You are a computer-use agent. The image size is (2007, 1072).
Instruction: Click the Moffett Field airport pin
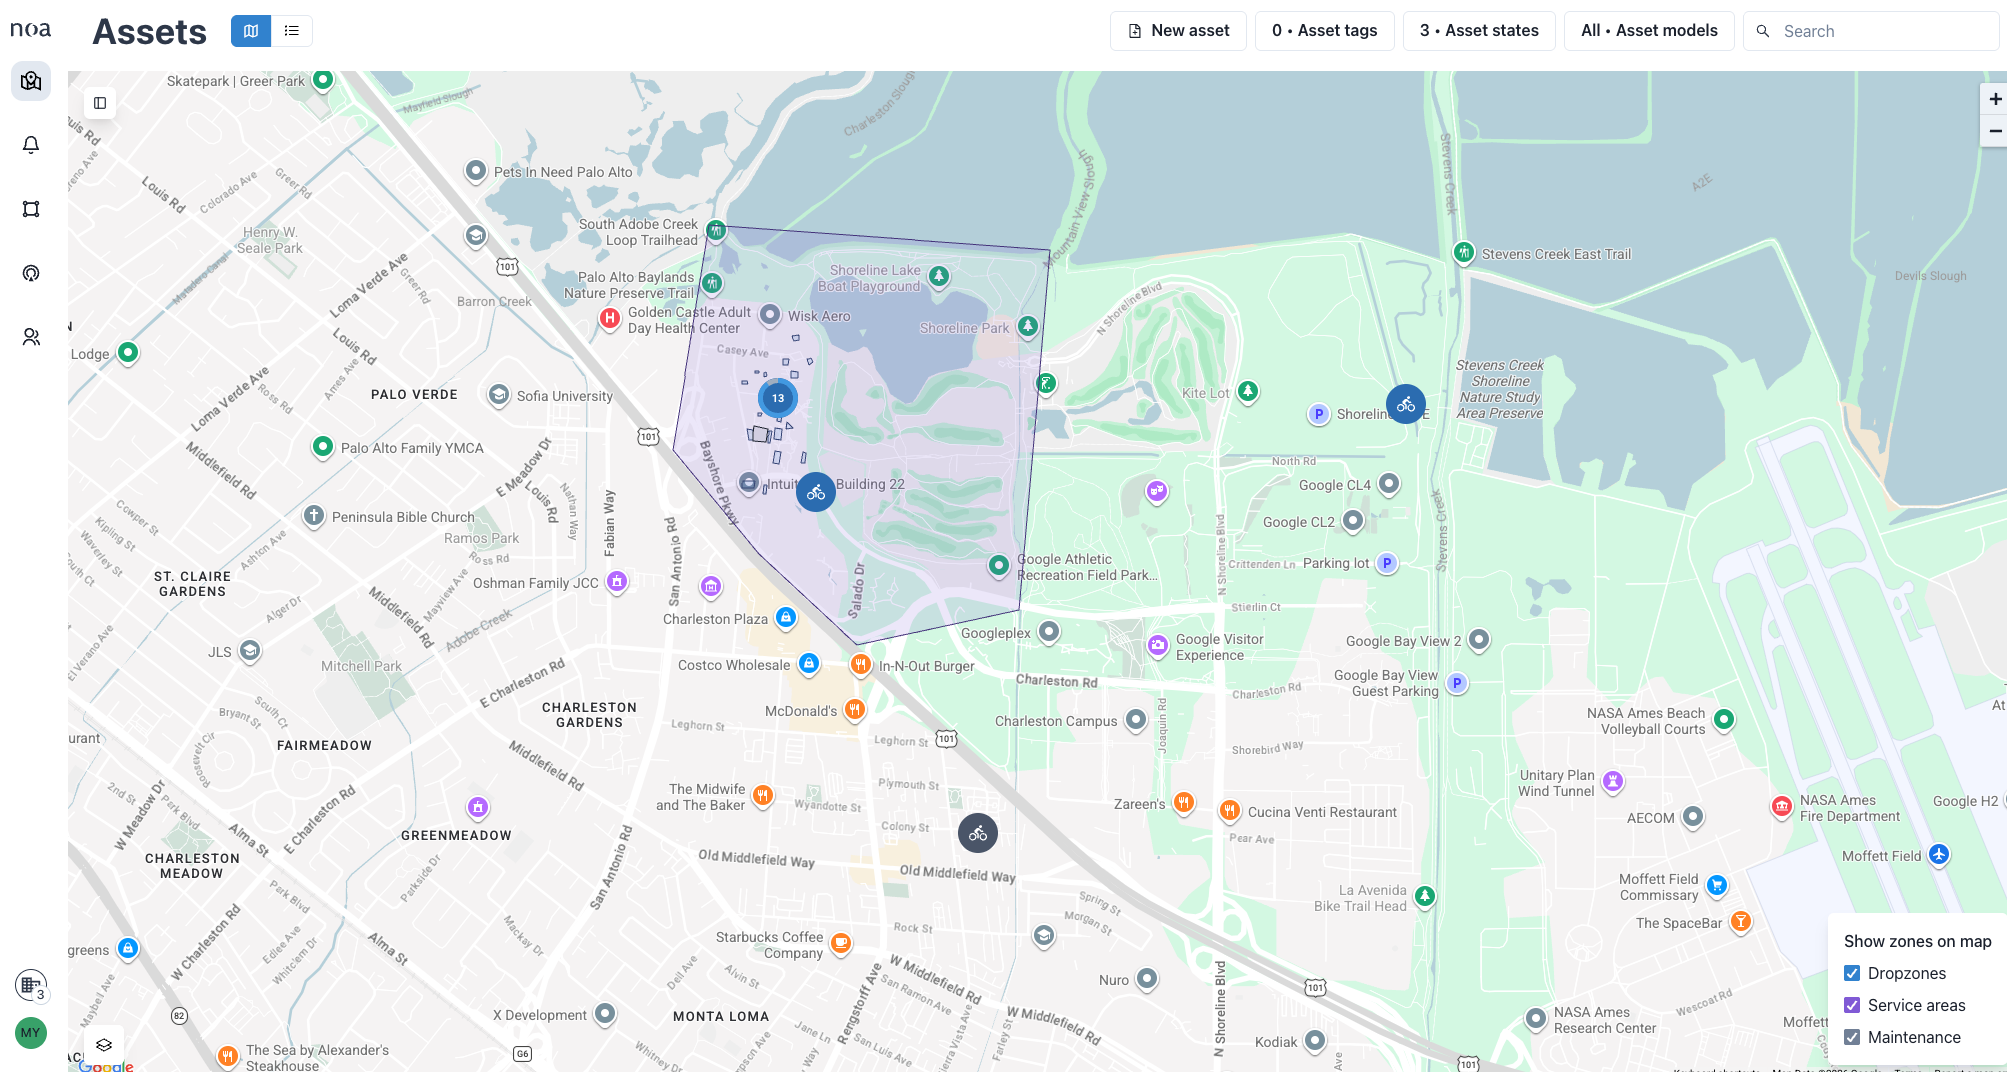(1939, 854)
